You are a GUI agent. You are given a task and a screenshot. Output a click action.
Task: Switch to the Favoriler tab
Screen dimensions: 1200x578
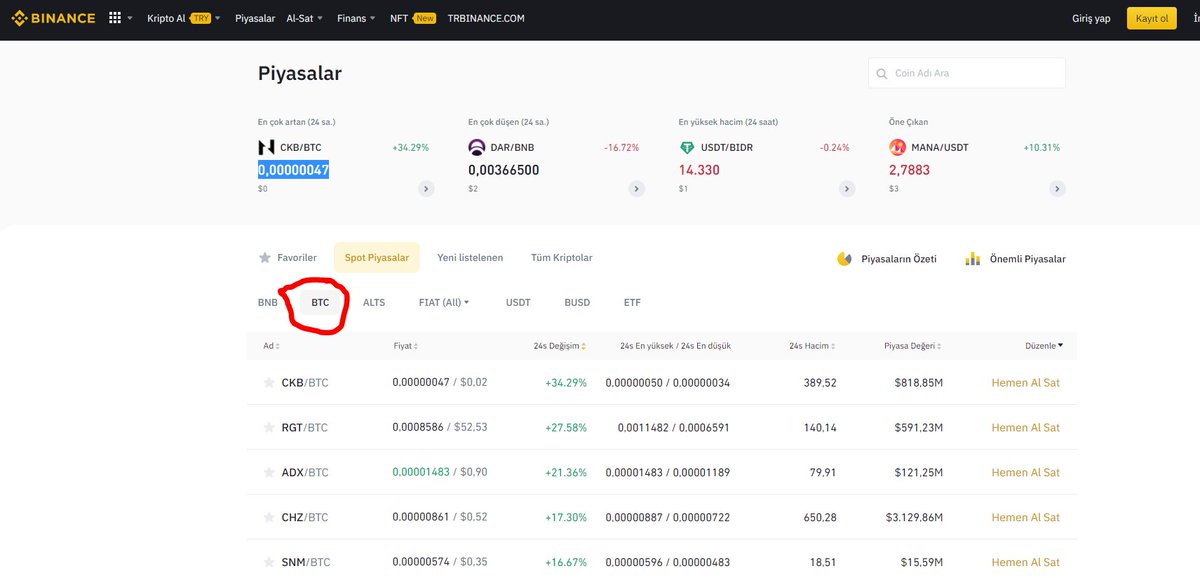point(288,258)
